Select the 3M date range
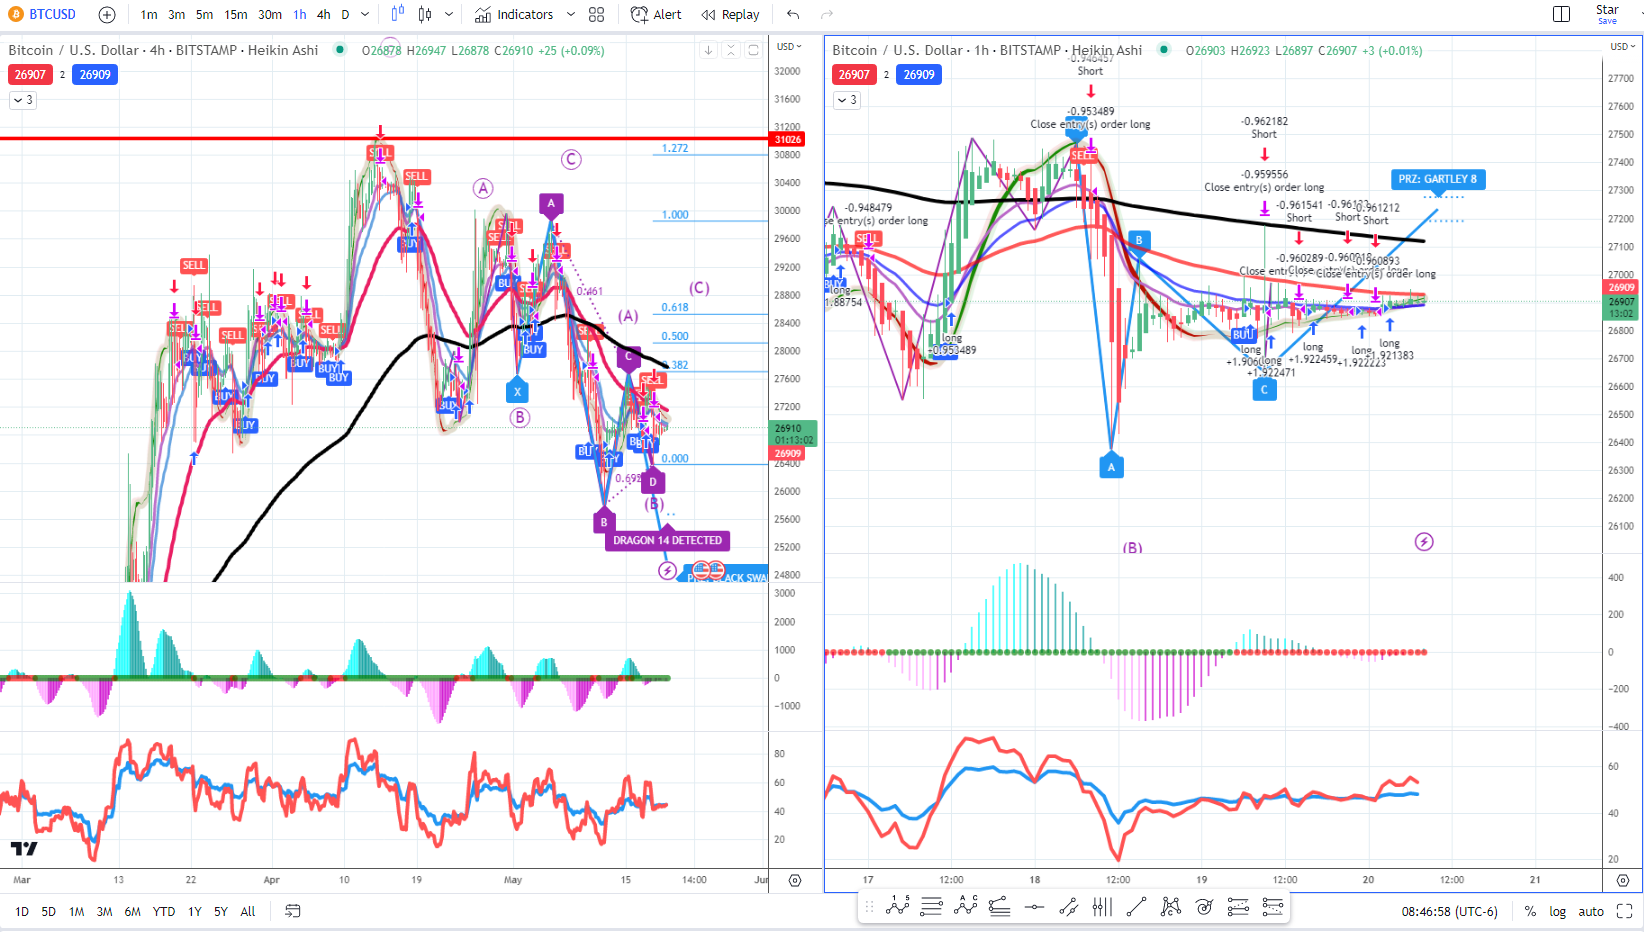The image size is (1644, 932). [x=104, y=911]
